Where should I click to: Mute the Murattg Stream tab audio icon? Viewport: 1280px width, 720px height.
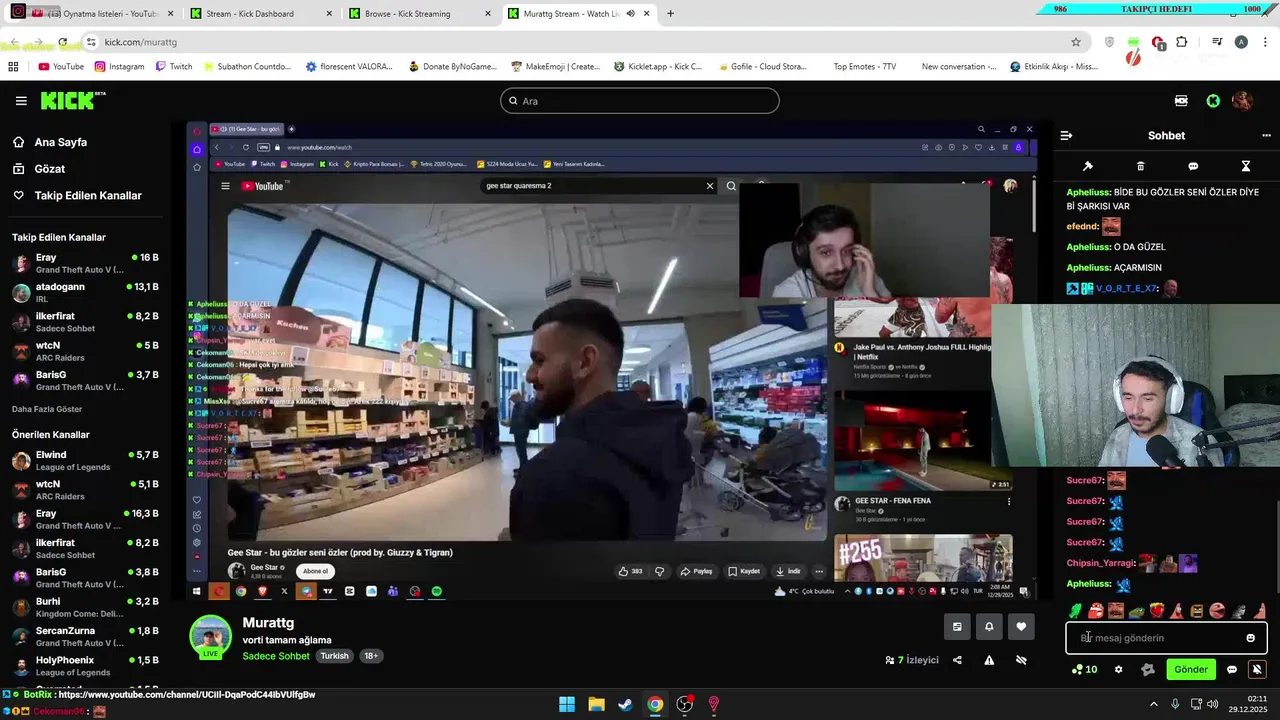tap(630, 14)
